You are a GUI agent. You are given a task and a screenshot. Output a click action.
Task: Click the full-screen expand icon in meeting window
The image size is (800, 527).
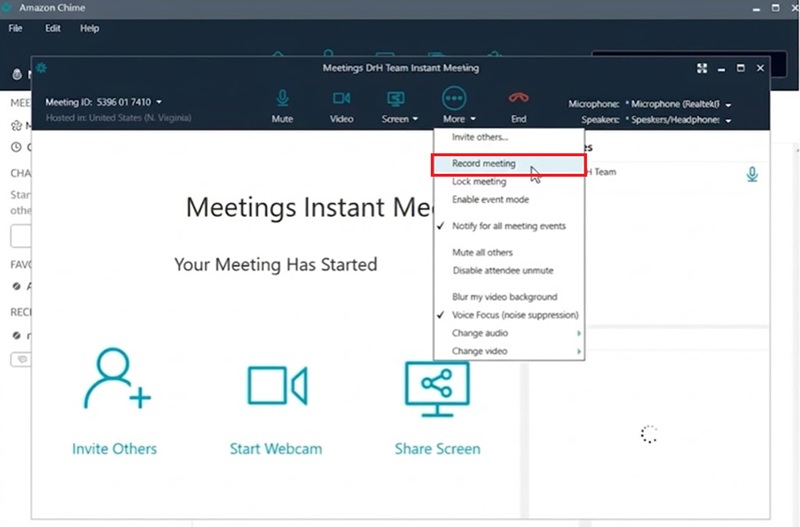[702, 68]
